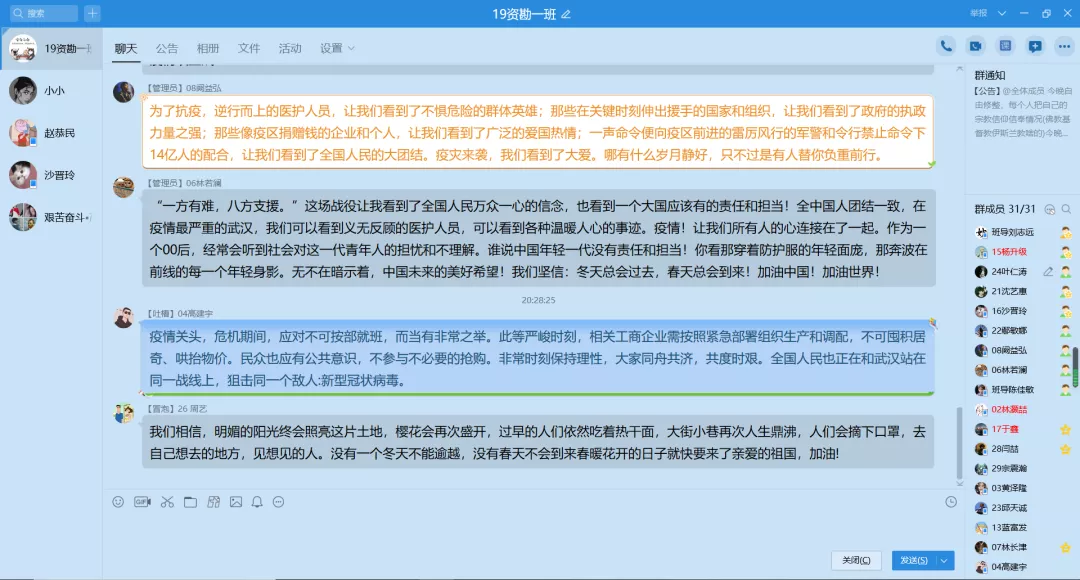1080x580 pixels.
Task: Open the send options dropdown arrow
Action: coord(945,560)
